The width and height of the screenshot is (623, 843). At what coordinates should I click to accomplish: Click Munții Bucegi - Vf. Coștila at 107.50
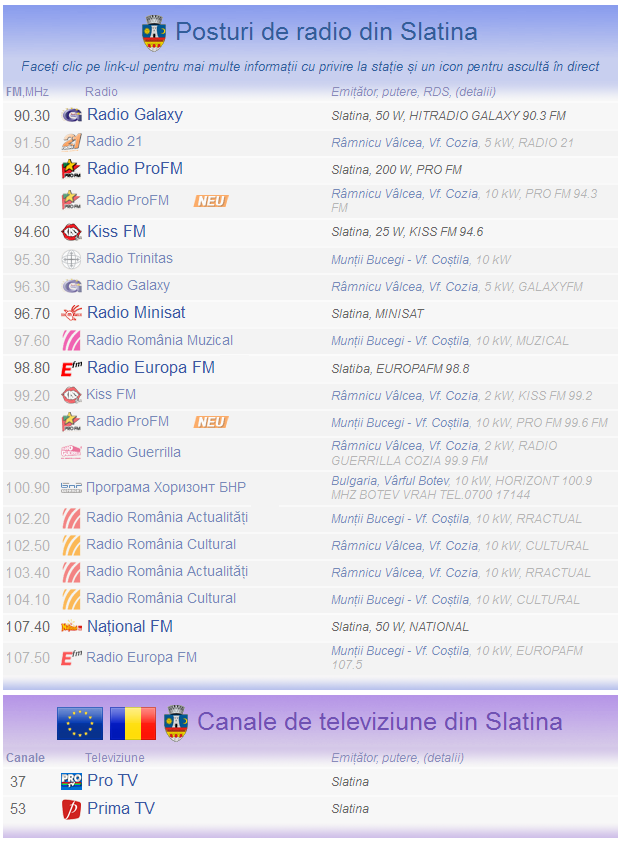click(x=400, y=651)
